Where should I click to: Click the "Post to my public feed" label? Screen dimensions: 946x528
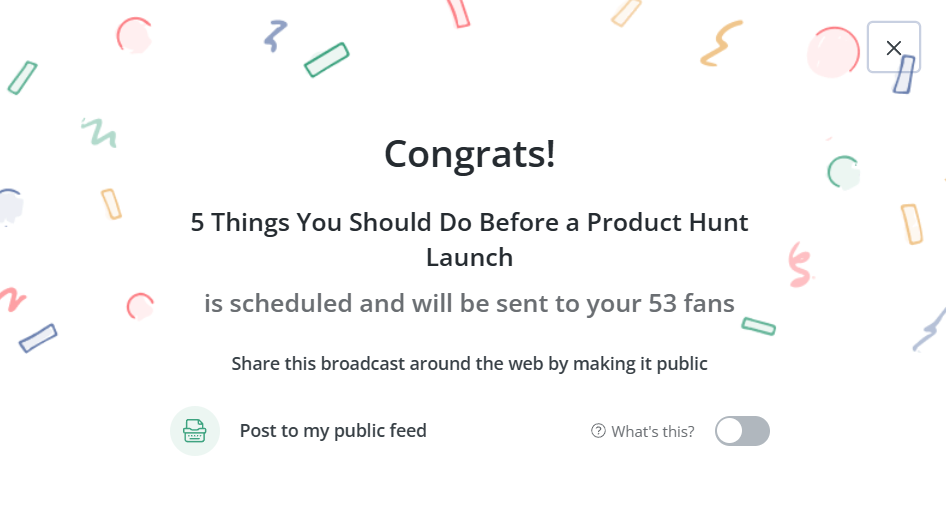pos(333,431)
